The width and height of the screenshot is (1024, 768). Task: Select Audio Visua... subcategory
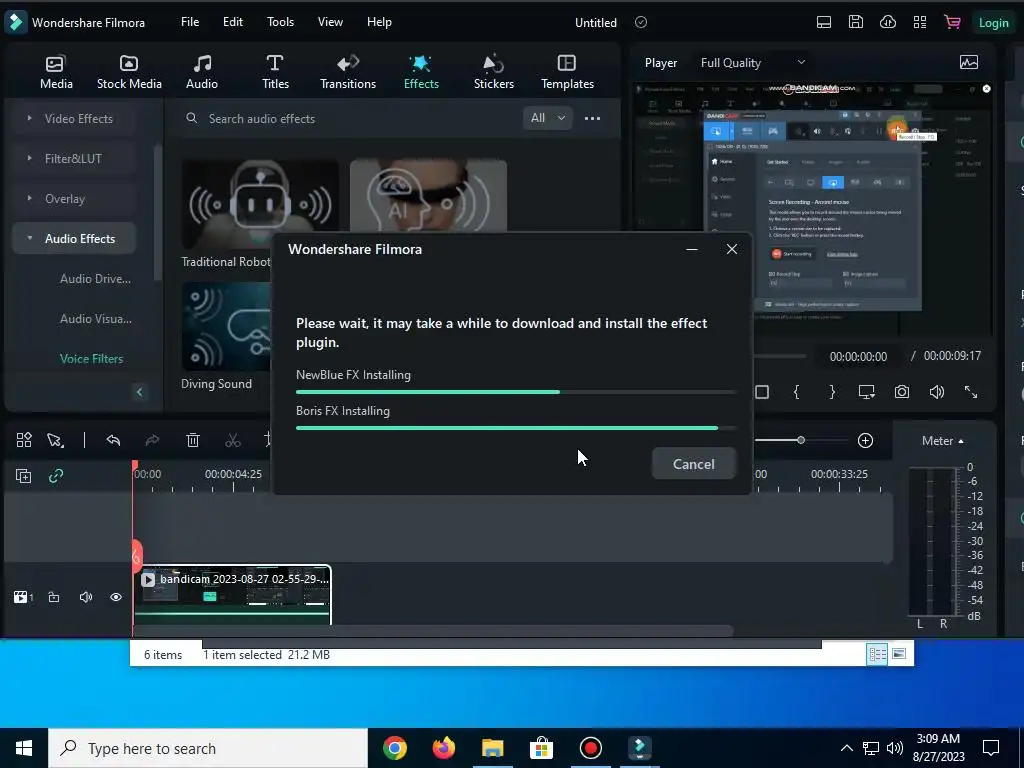[x=96, y=319]
